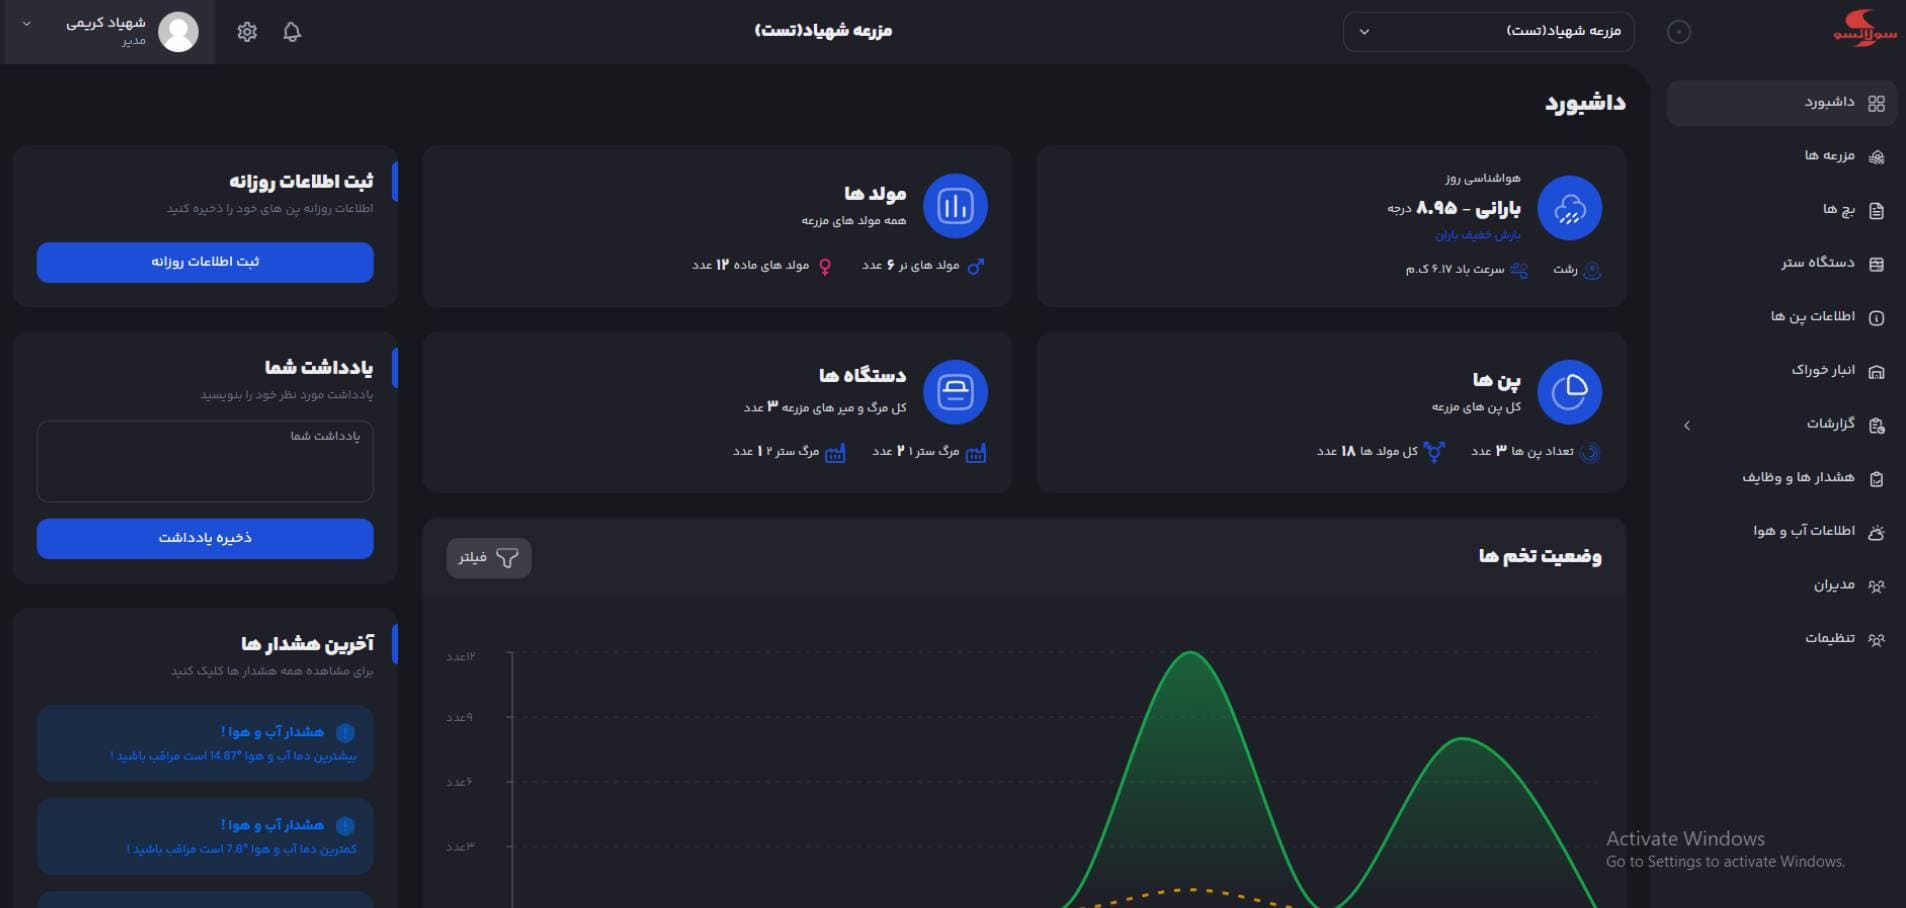Viewport: 1906px width, 908px height.
Task: Open settings gear icon in header
Action: click(247, 32)
